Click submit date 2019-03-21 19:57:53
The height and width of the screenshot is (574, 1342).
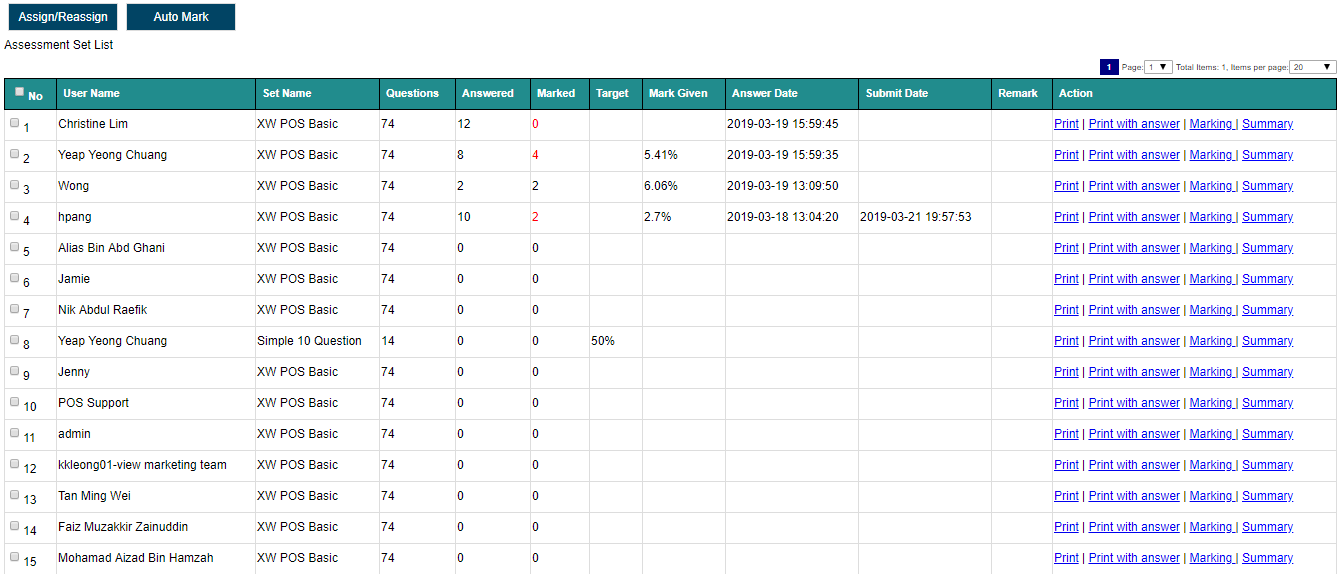[916, 217]
